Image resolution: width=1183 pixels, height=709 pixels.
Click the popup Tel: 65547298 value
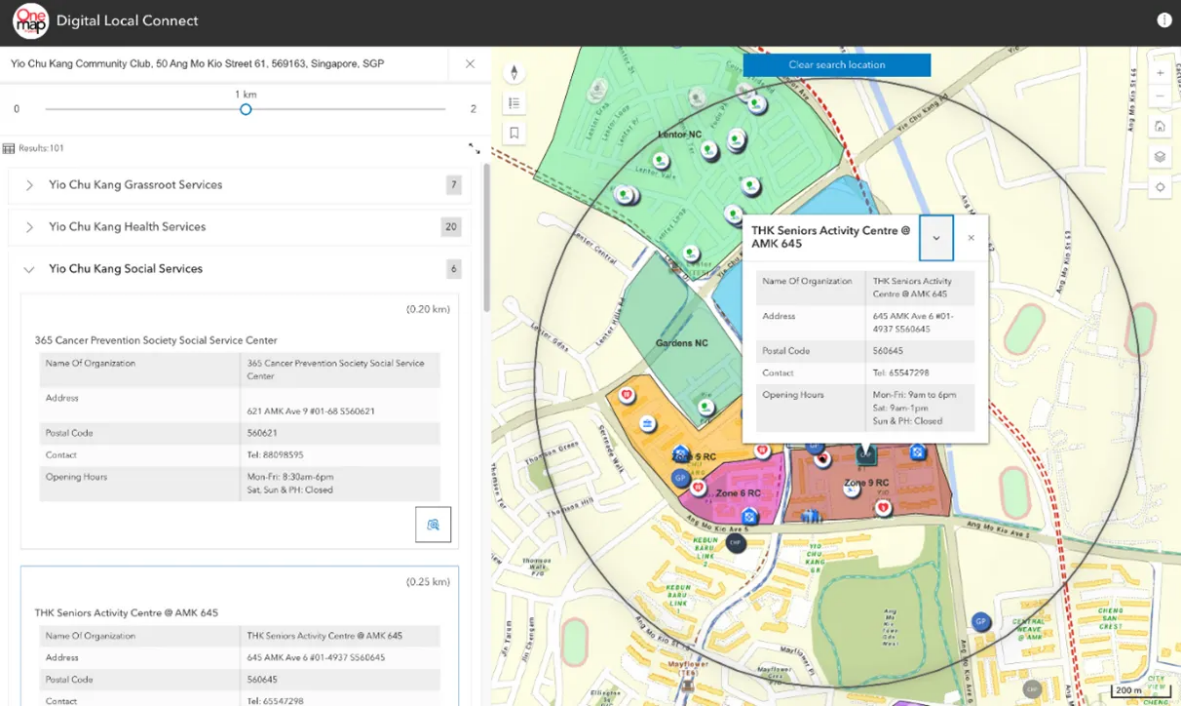pyautogui.click(x=901, y=373)
